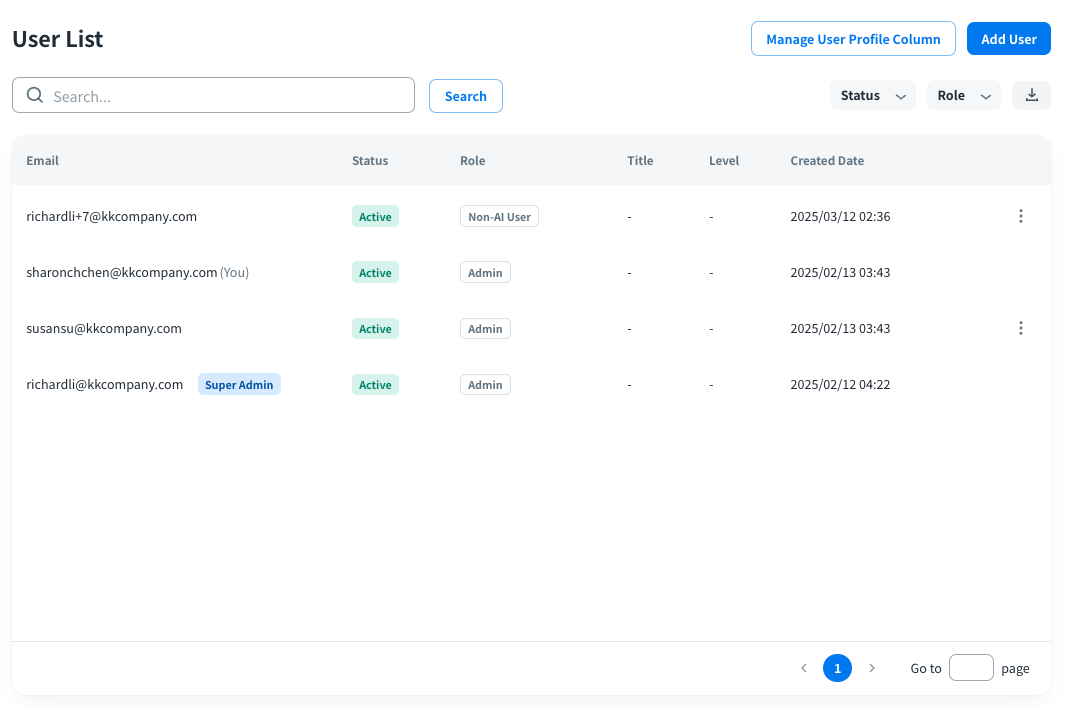The height and width of the screenshot is (706, 1065).
Task: Click the Level column header
Action: 723,160
